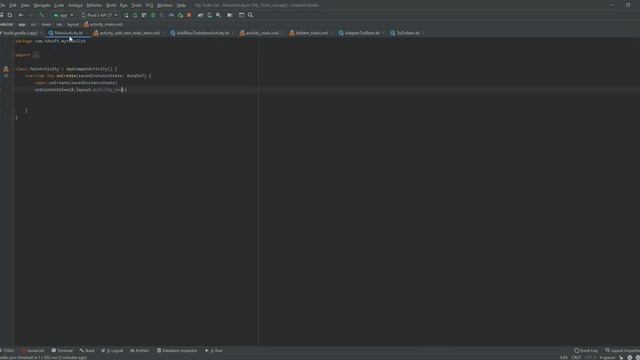640x360 pixels.
Task: Click the class gutter icon beside MainActivity
Action: [x=6, y=69]
